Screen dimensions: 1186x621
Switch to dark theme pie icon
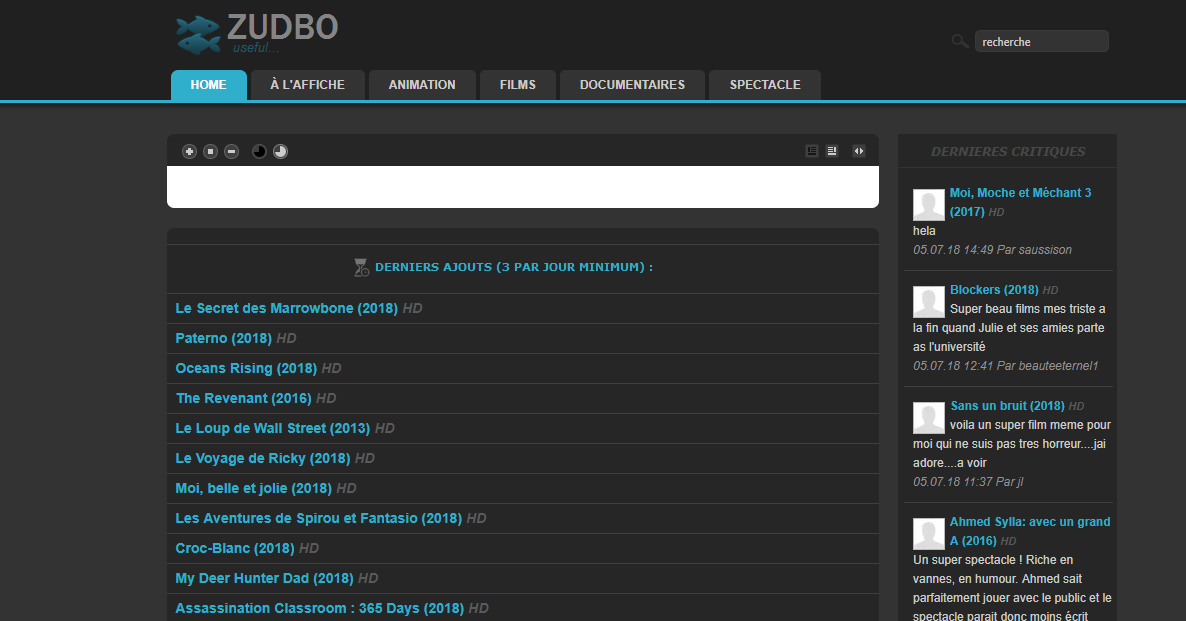click(259, 151)
